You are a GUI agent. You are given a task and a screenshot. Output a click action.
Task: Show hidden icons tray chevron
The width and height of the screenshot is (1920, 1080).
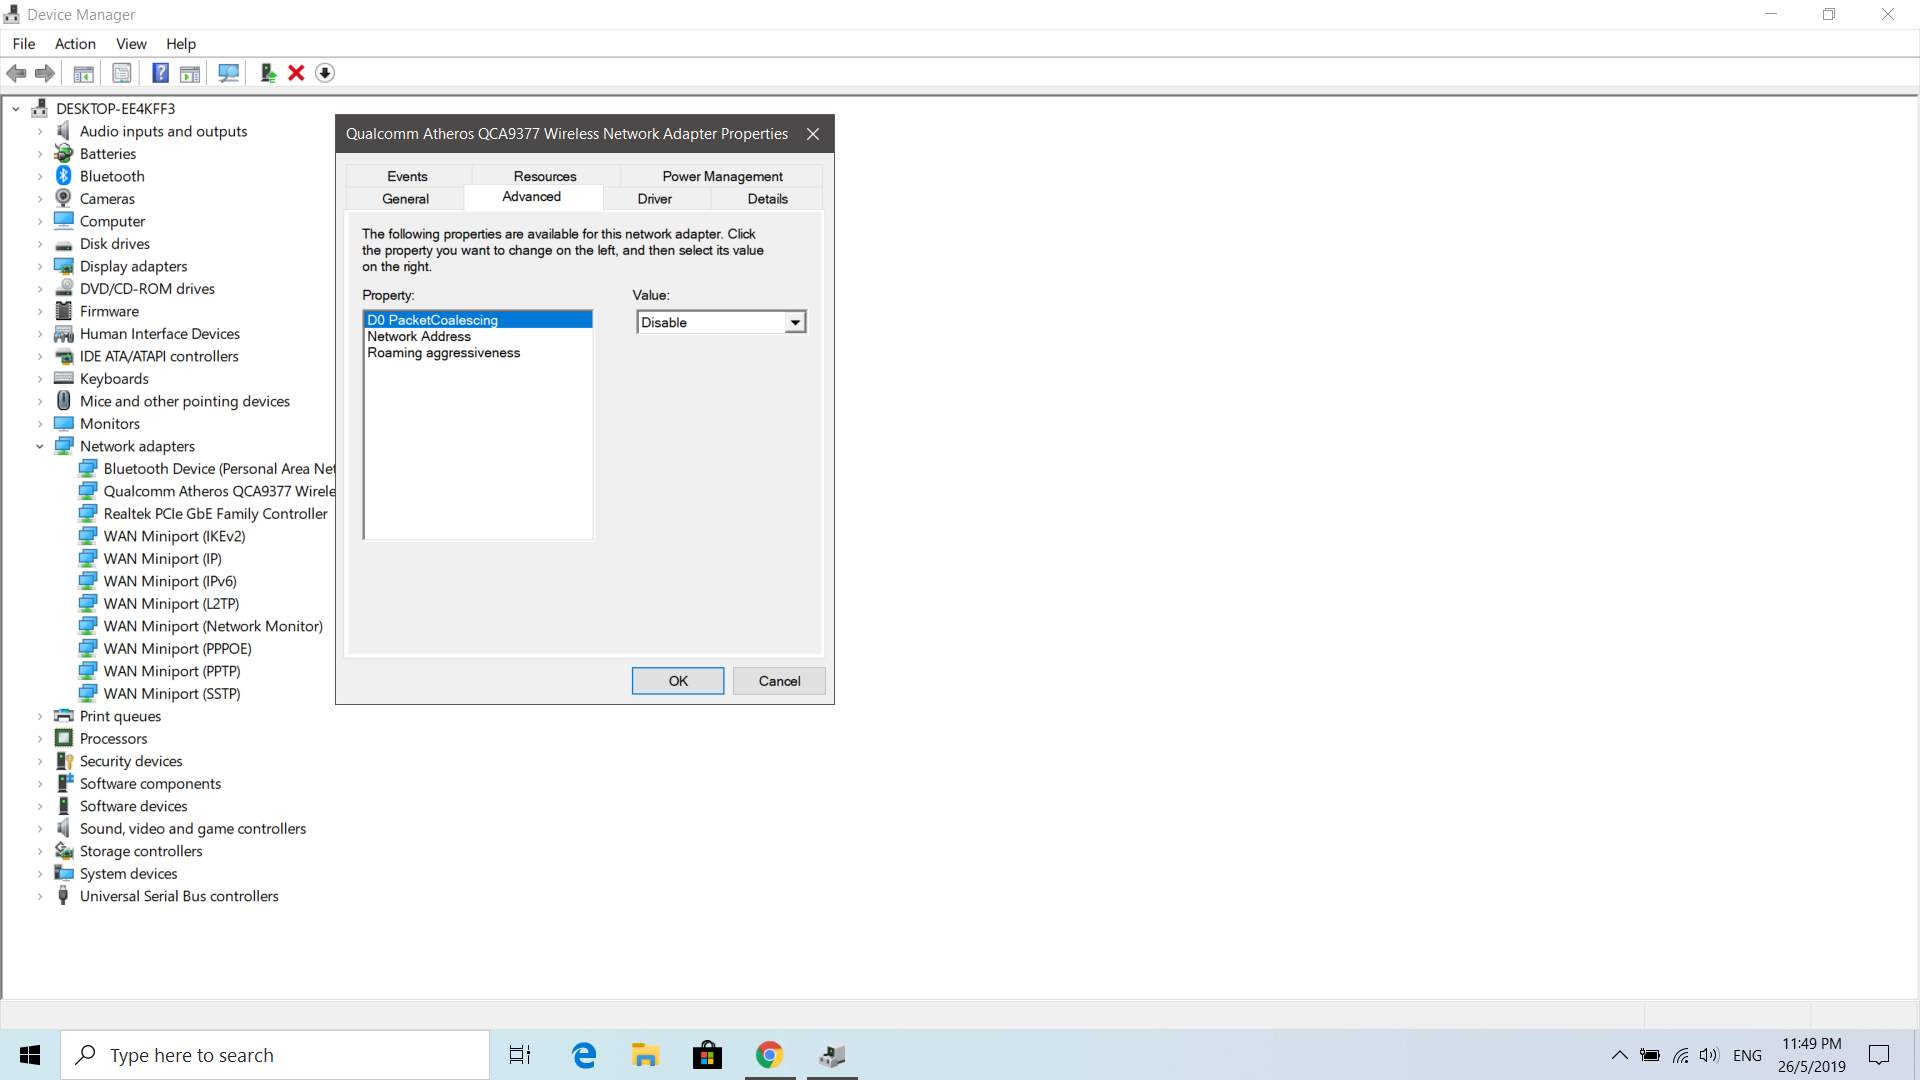point(1619,1055)
